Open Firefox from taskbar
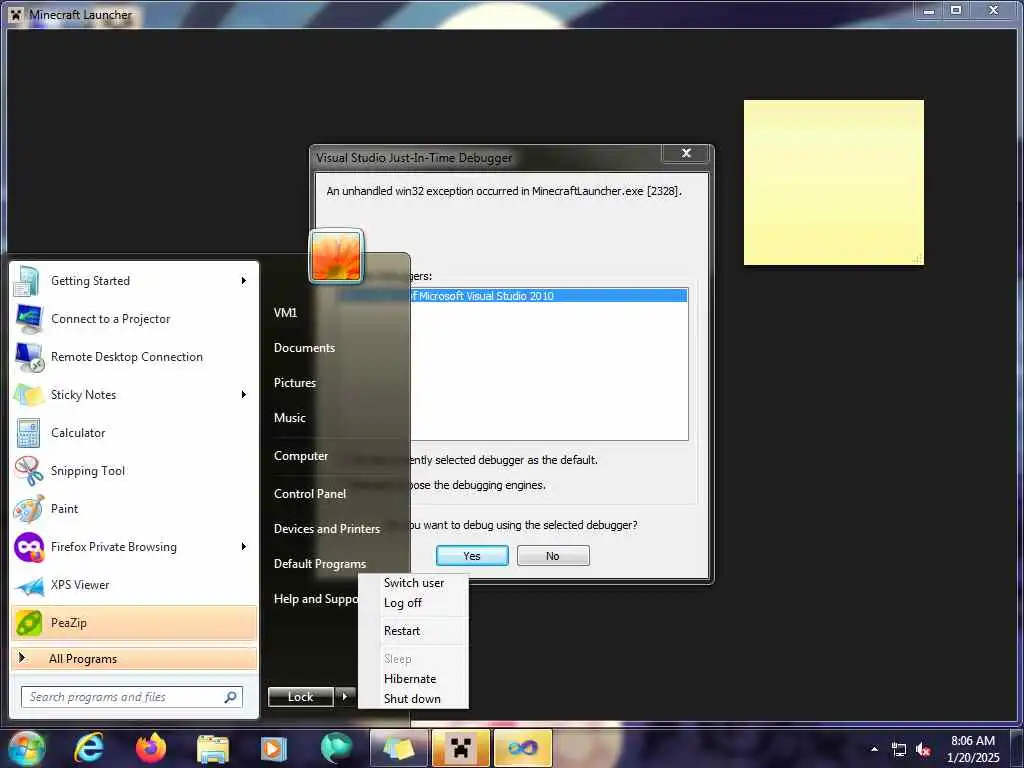 point(151,748)
